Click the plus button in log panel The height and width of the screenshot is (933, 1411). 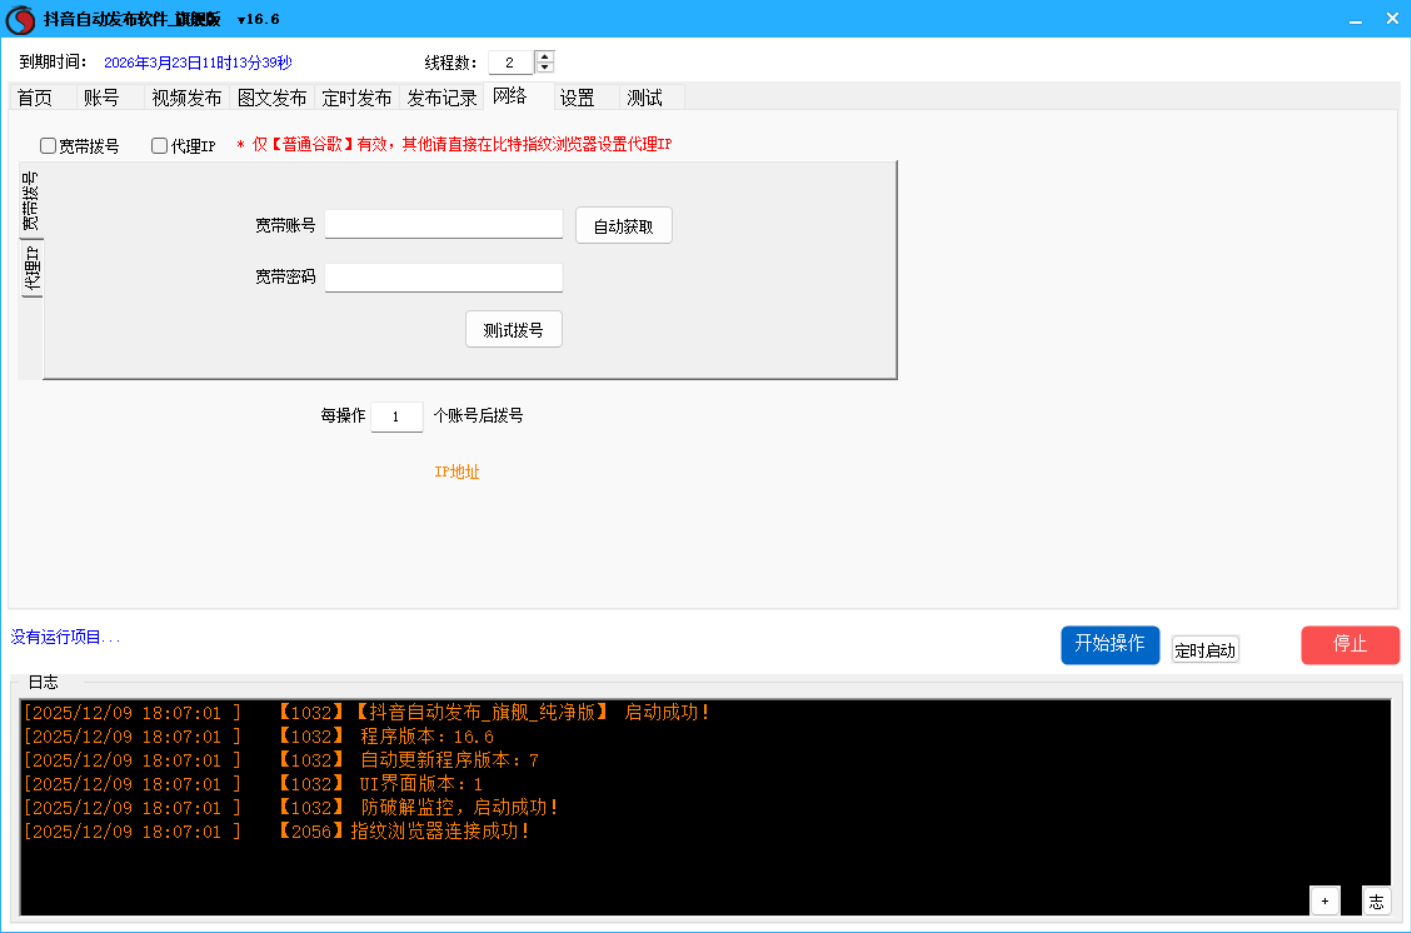(x=1324, y=901)
